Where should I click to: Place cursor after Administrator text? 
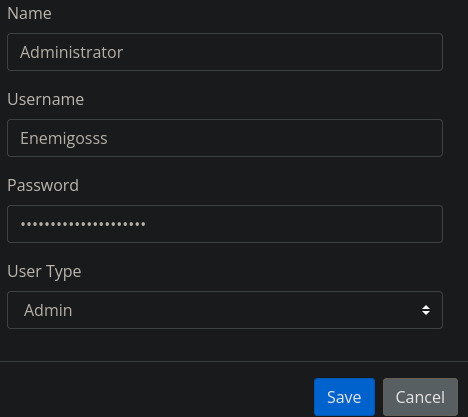(124, 52)
